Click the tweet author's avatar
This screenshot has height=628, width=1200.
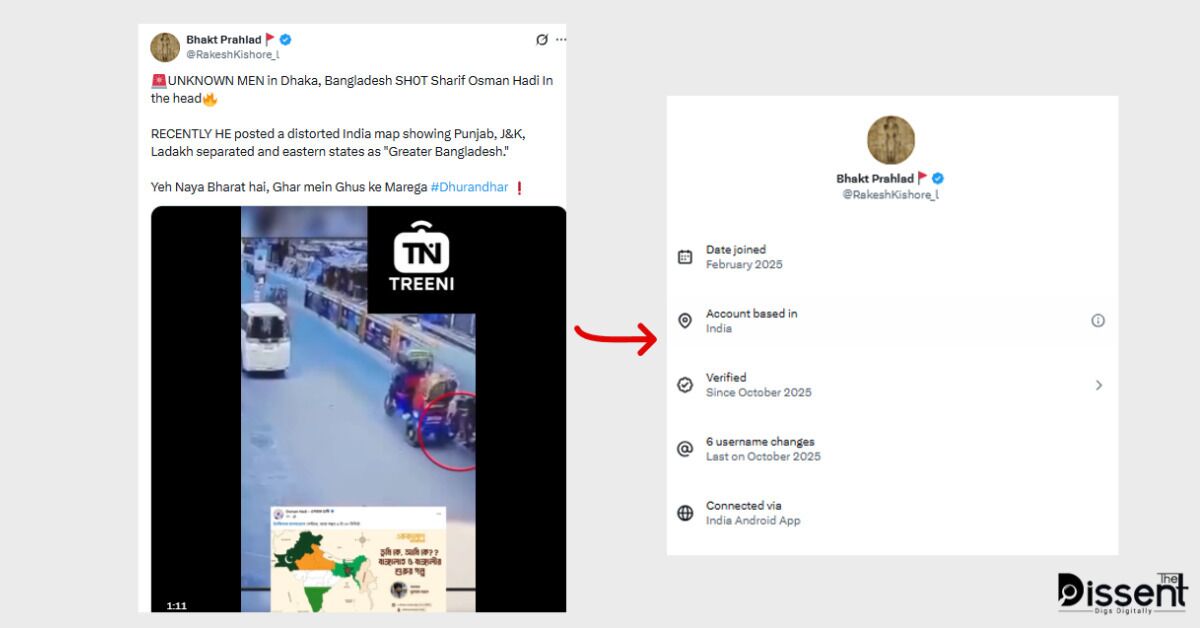165,47
